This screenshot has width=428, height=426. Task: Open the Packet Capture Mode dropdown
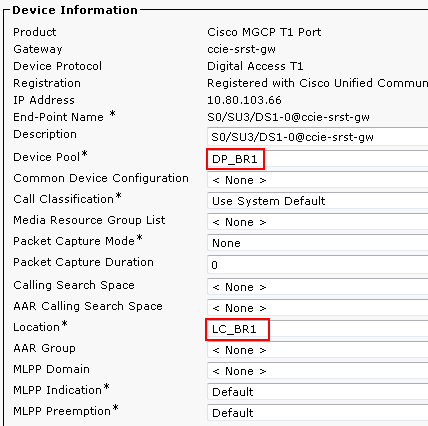click(317, 243)
